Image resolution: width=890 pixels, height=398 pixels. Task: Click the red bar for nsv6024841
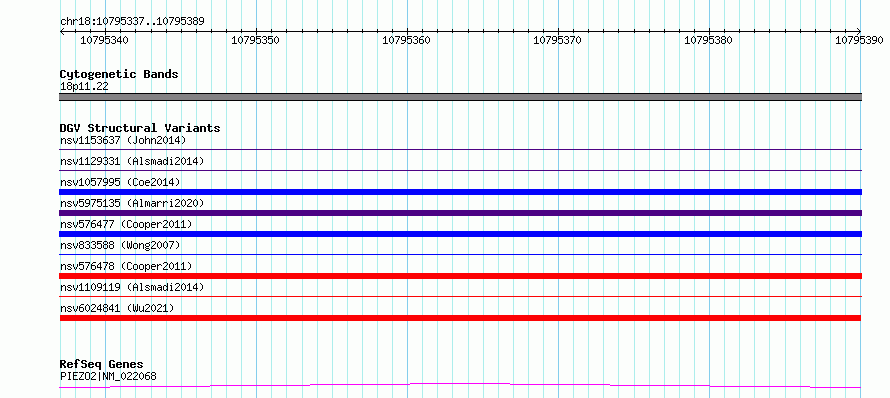[x=460, y=318]
